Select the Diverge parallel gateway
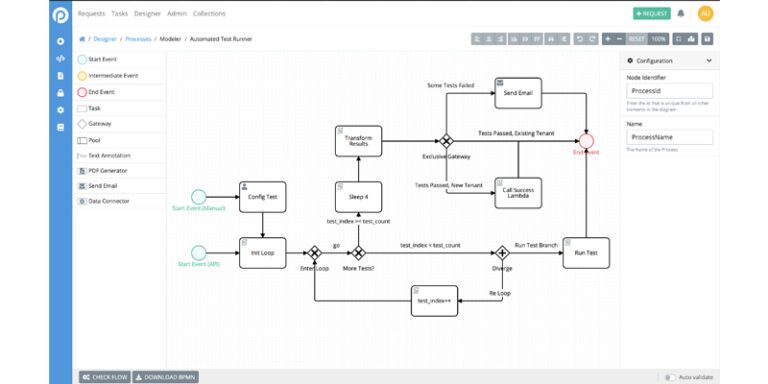The image size is (768, 384). (502, 253)
